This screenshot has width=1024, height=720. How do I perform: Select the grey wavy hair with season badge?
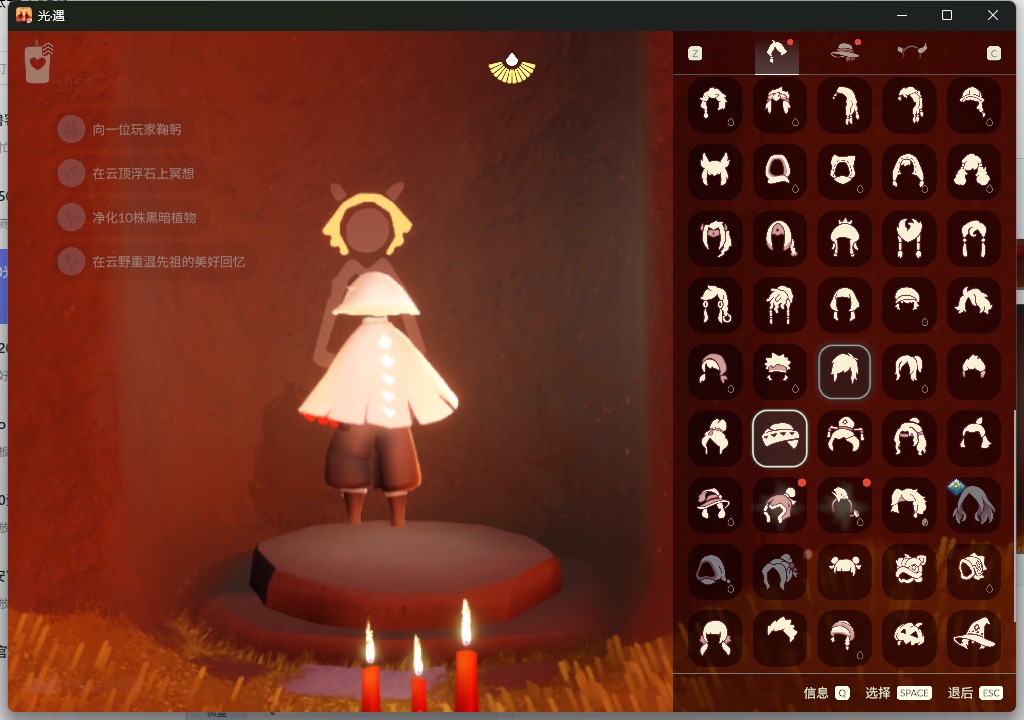[x=974, y=505]
